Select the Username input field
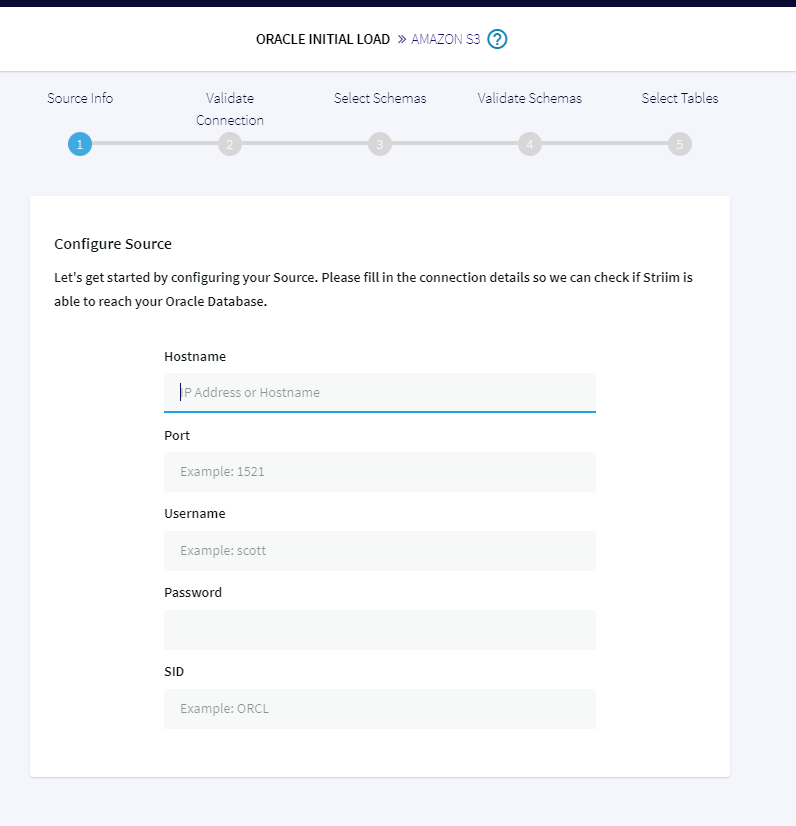The height and width of the screenshot is (826, 796). click(x=380, y=550)
